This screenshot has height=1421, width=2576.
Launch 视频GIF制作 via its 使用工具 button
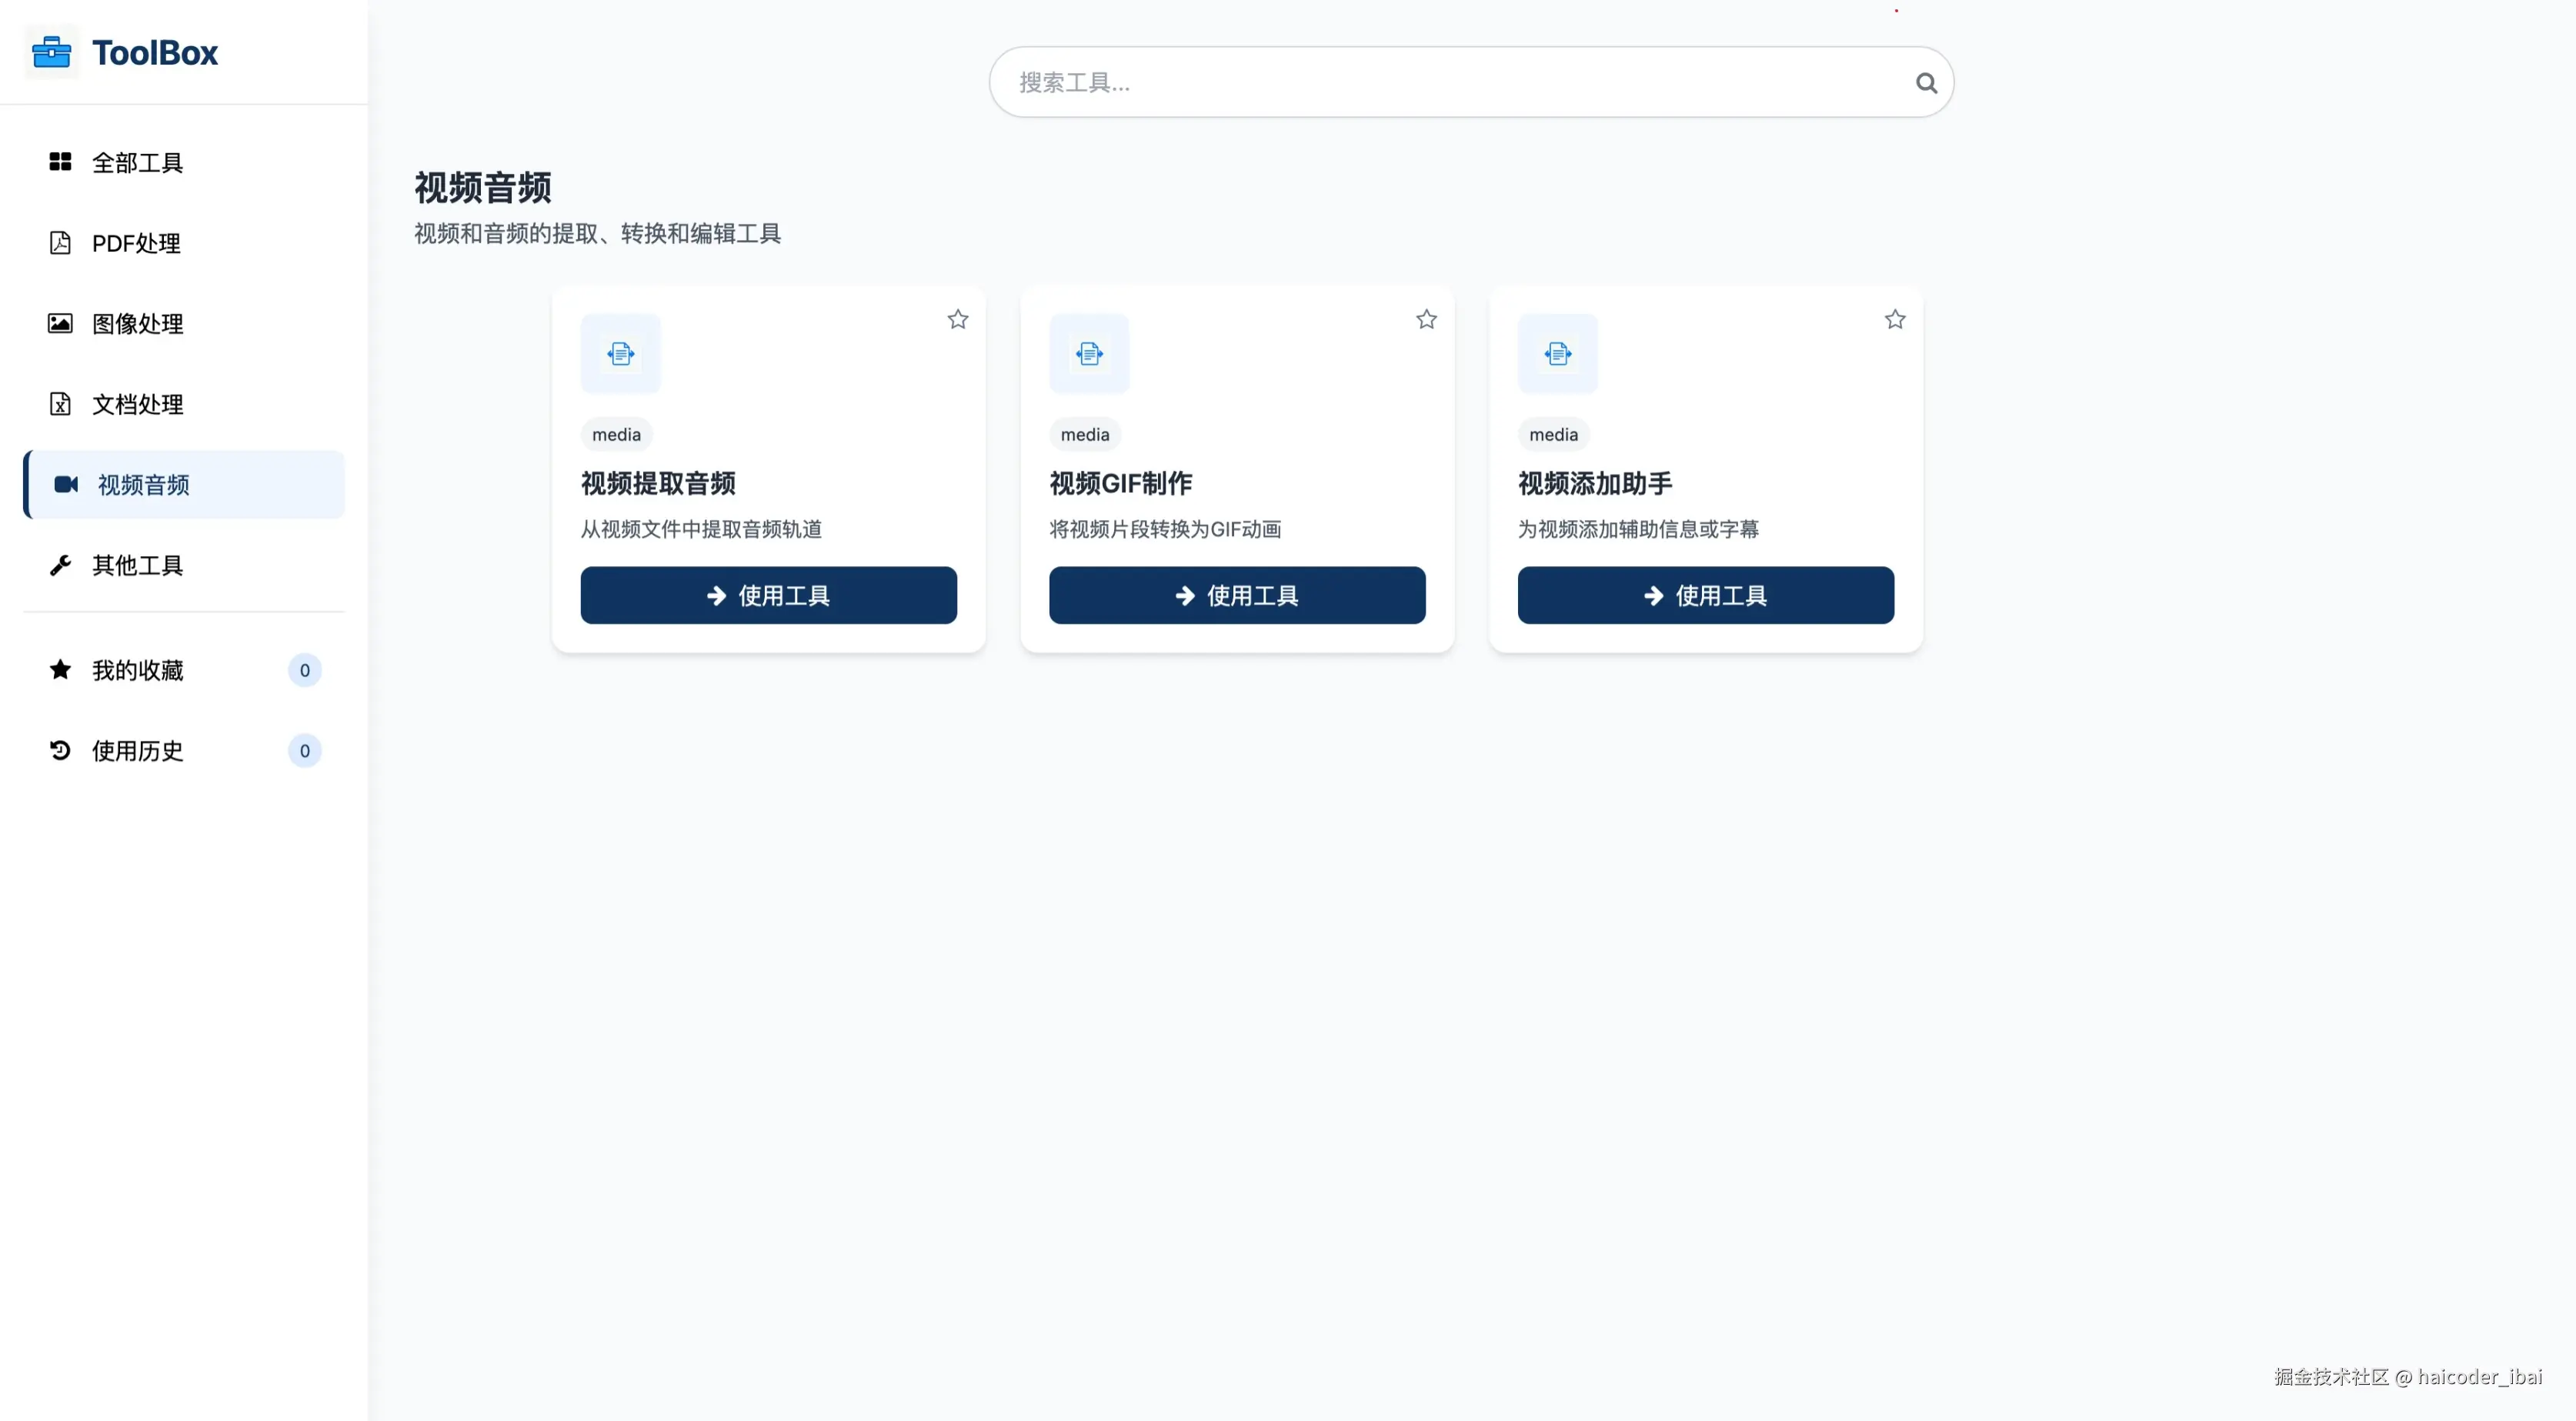pos(1236,595)
